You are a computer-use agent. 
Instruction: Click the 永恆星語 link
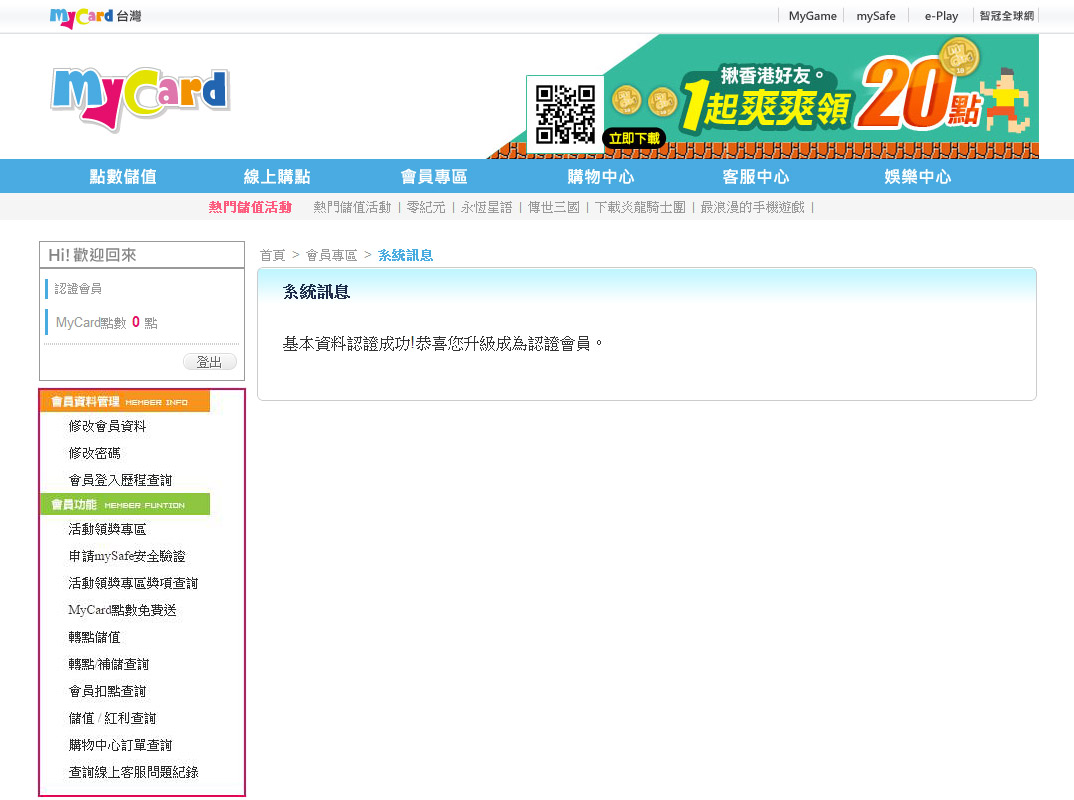[x=486, y=208]
